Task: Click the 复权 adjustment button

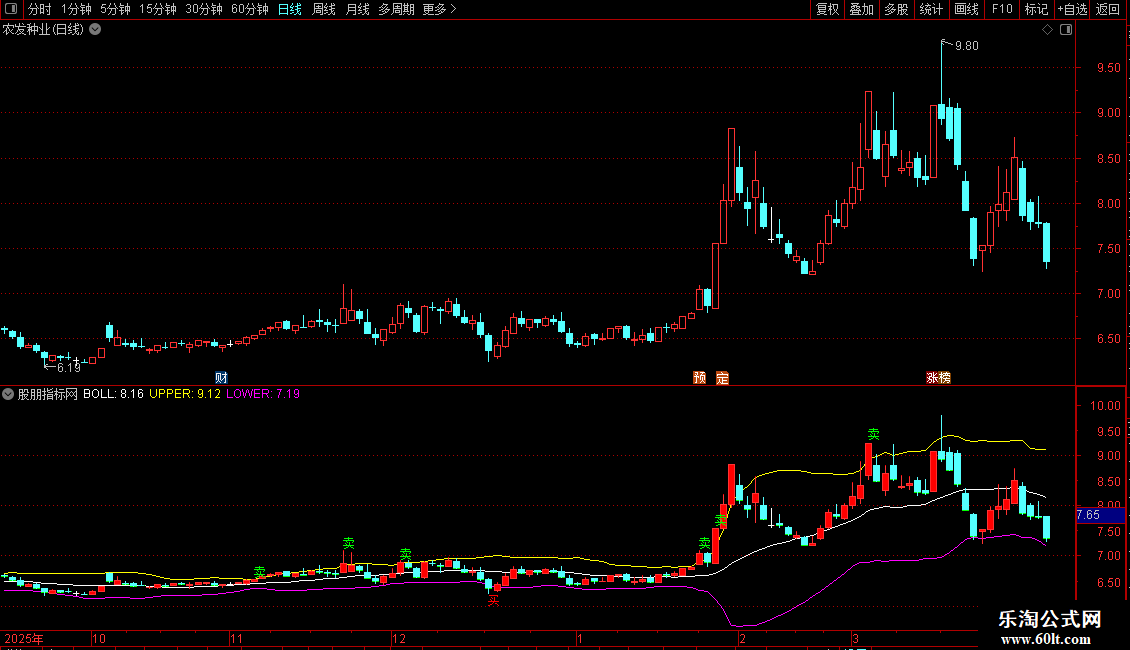Action: coord(827,9)
